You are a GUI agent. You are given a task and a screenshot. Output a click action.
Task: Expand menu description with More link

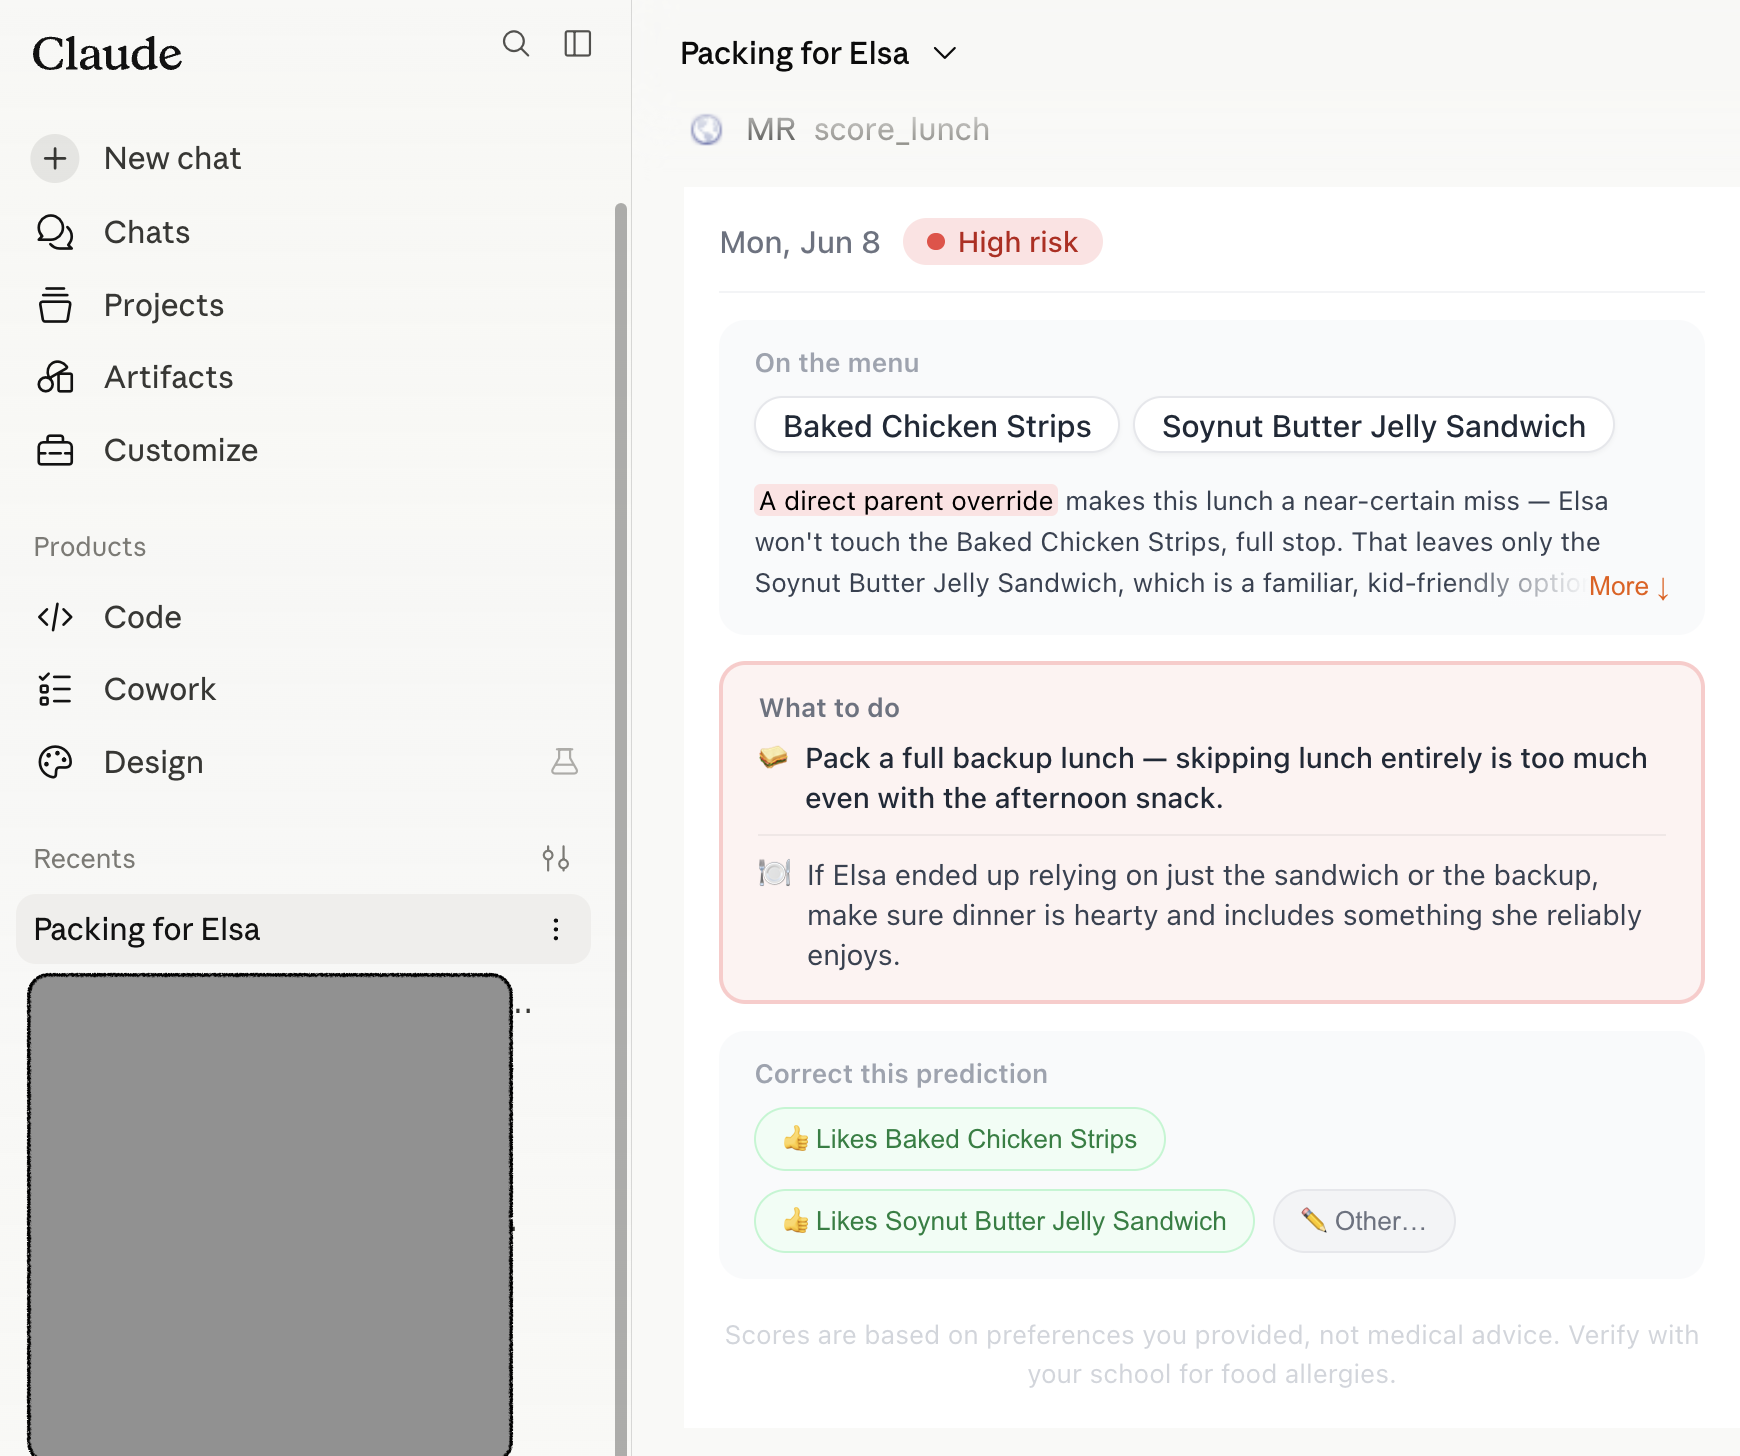[1629, 586]
